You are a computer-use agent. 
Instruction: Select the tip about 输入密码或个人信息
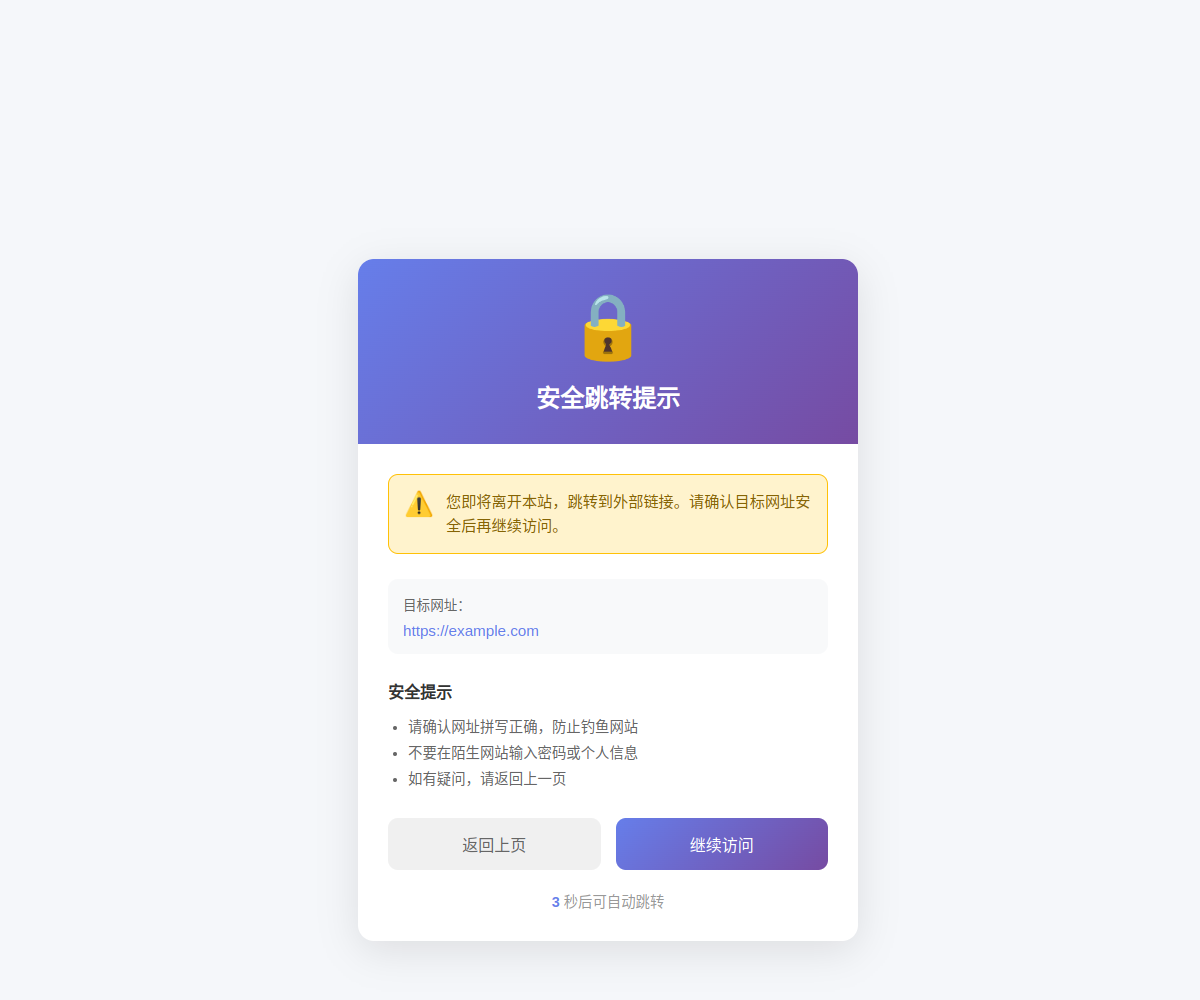(x=523, y=753)
